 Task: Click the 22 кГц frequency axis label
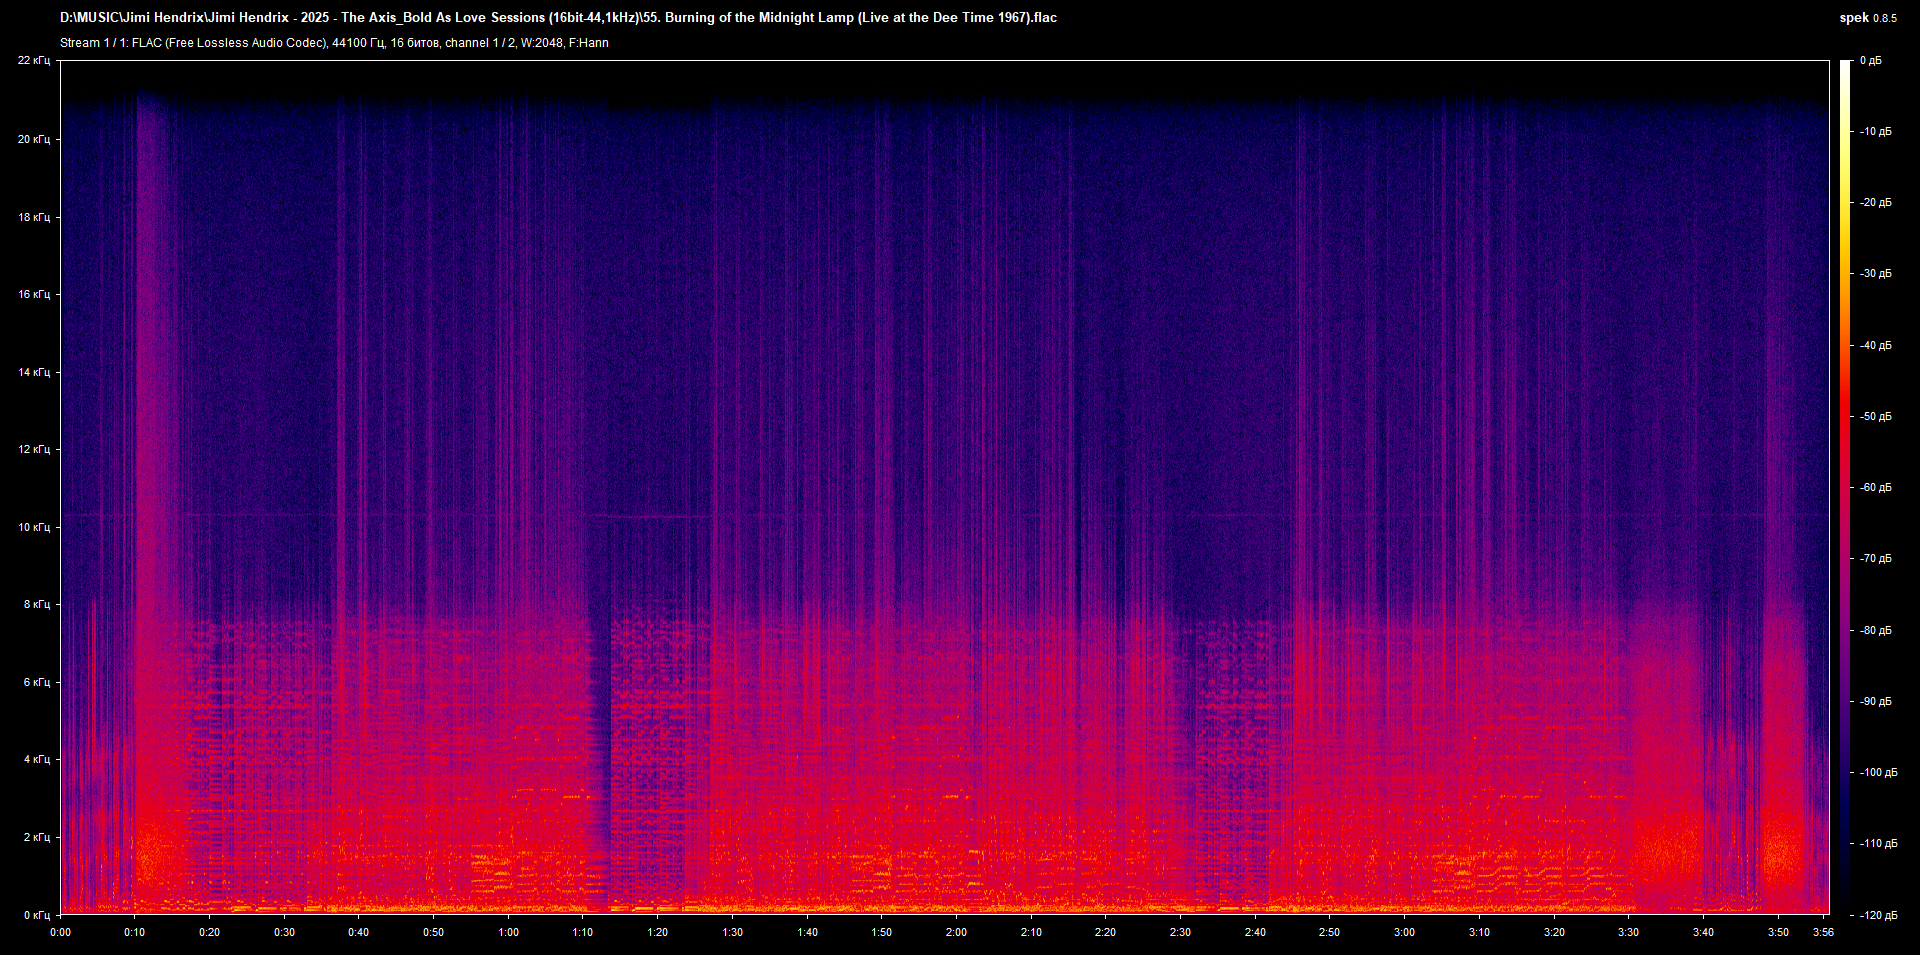point(34,61)
